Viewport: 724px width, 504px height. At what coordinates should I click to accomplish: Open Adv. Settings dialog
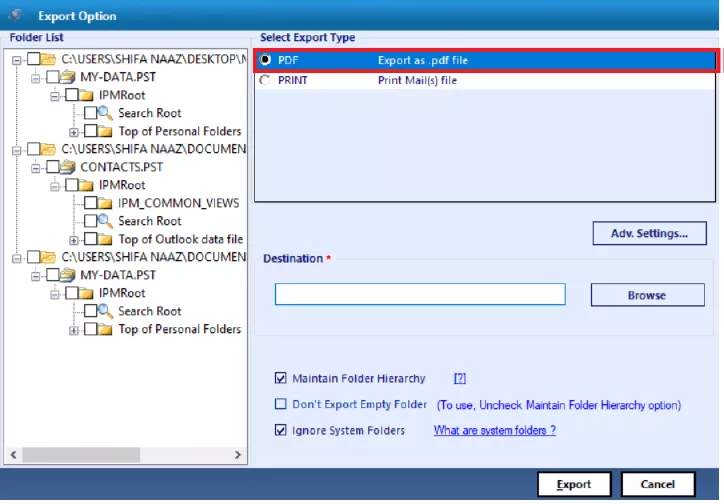[x=648, y=233]
